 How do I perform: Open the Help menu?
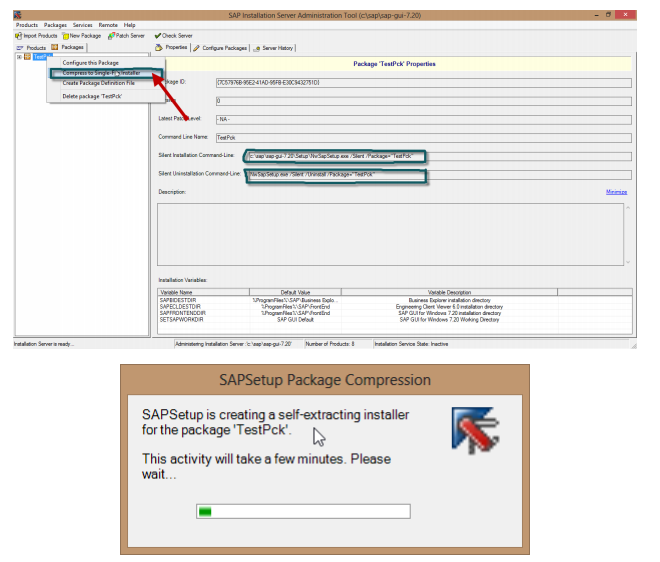click(130, 25)
